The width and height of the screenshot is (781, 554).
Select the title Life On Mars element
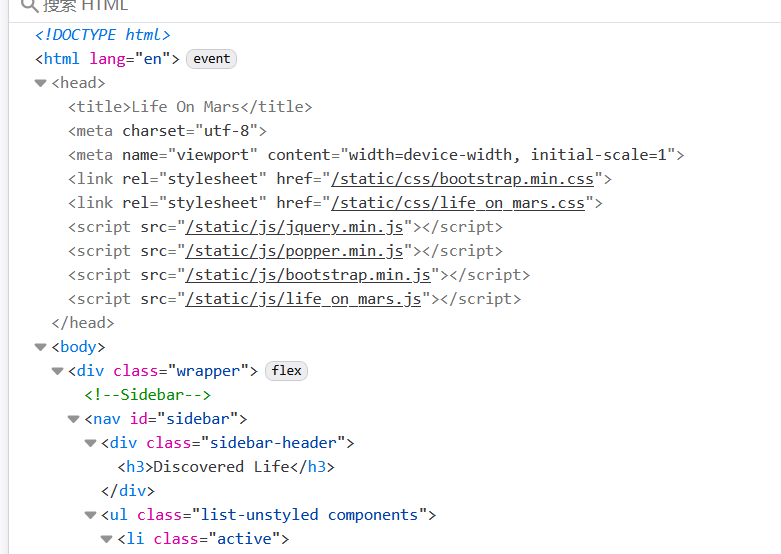pyautogui.click(x=190, y=107)
